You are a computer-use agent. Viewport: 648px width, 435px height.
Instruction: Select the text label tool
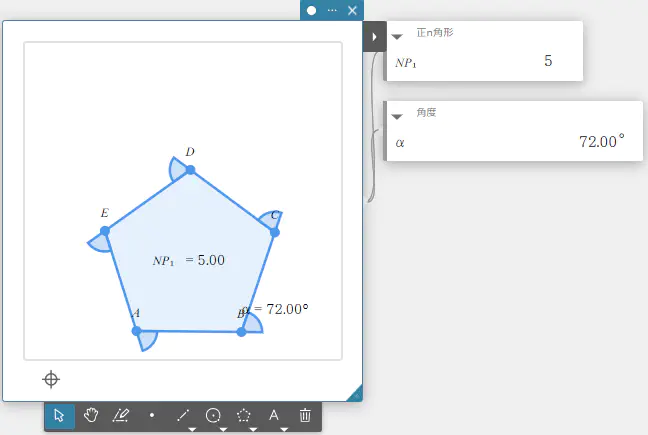click(x=274, y=415)
